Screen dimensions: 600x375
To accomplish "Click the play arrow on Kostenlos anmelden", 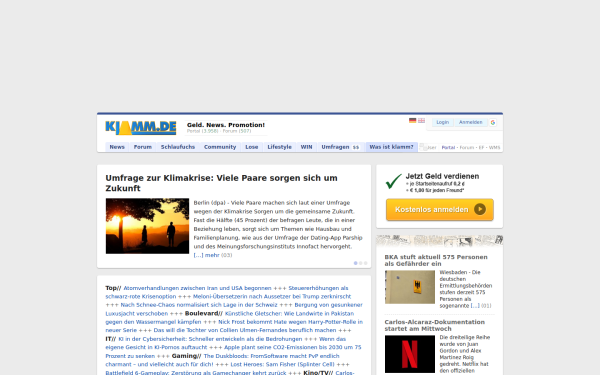I will click(480, 209).
